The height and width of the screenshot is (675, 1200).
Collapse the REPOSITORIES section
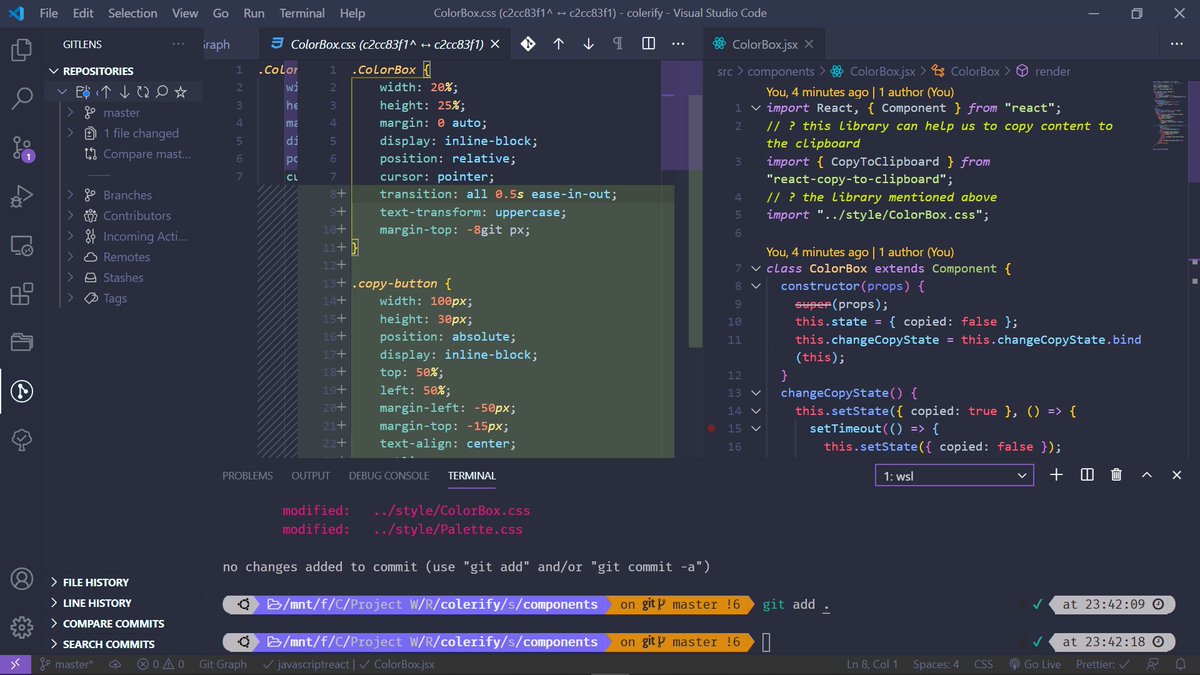54,71
